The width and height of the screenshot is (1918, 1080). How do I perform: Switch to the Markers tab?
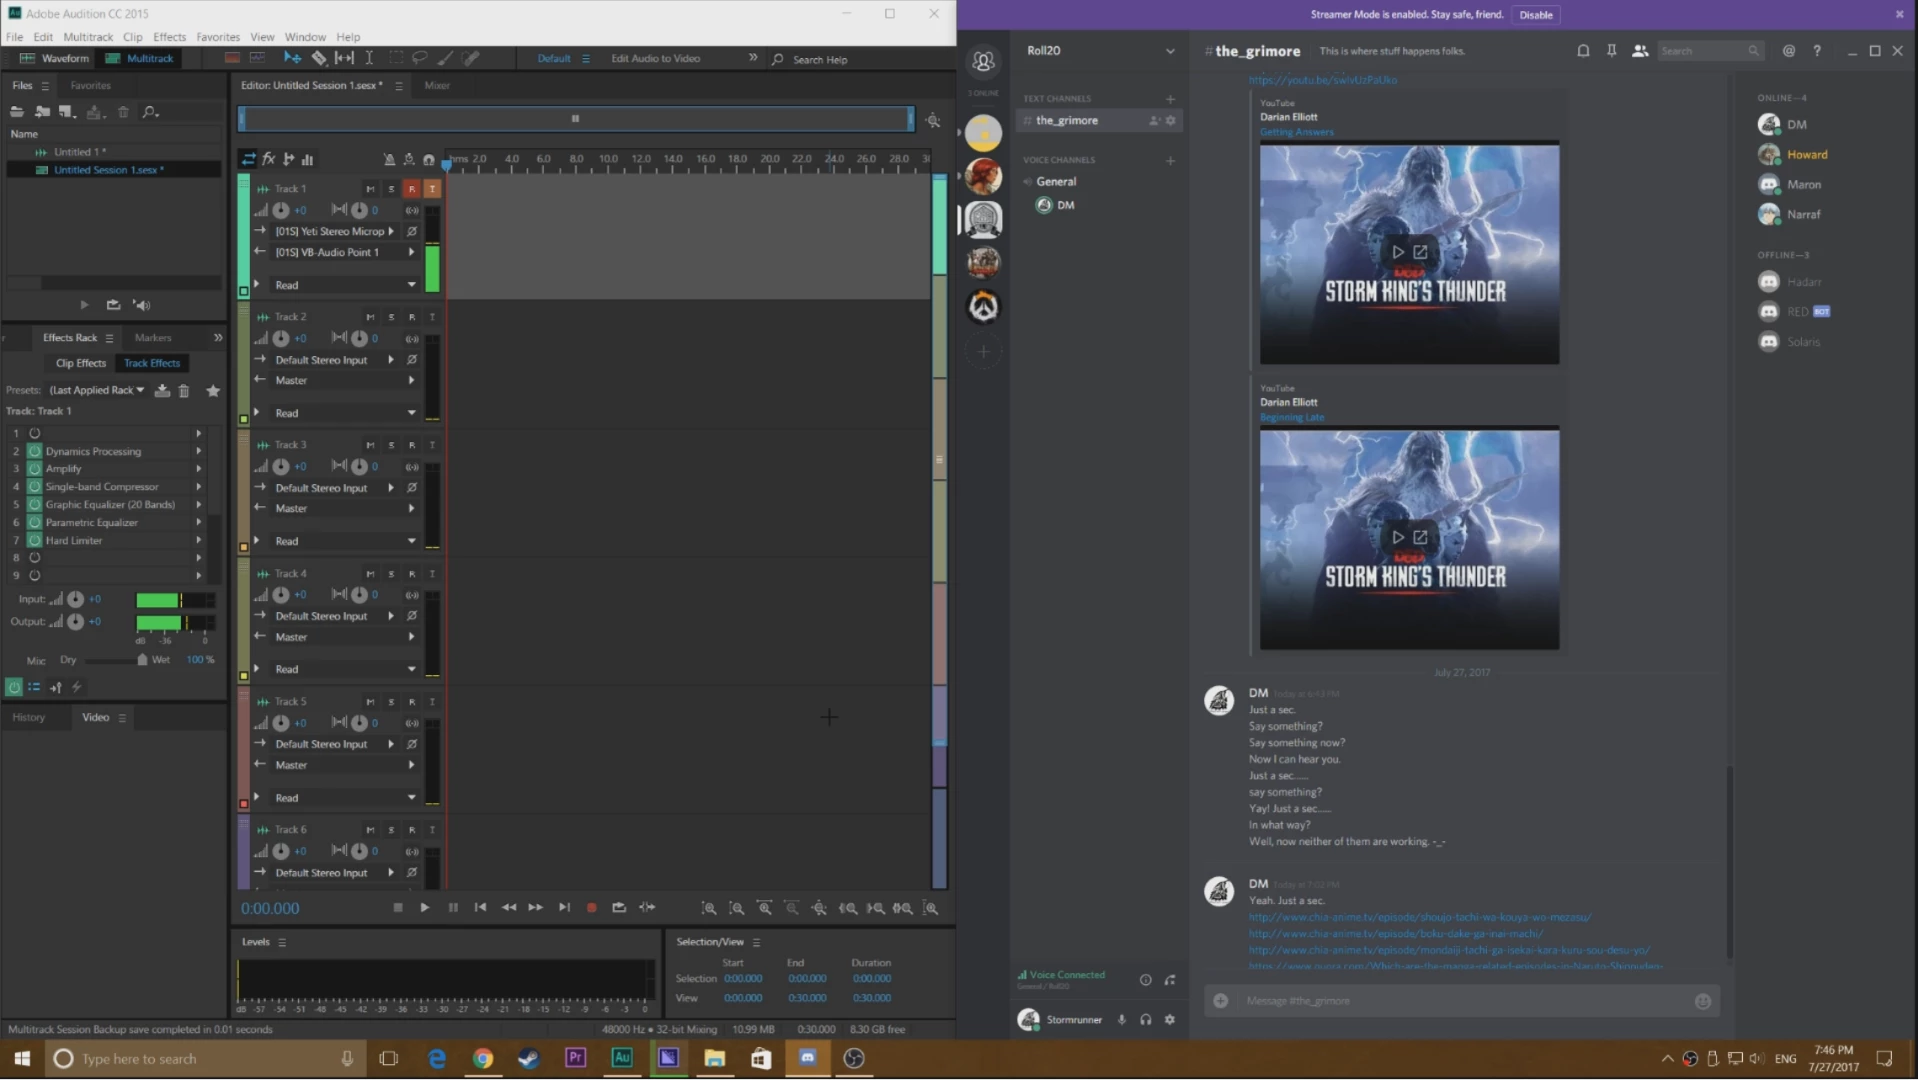(x=153, y=338)
